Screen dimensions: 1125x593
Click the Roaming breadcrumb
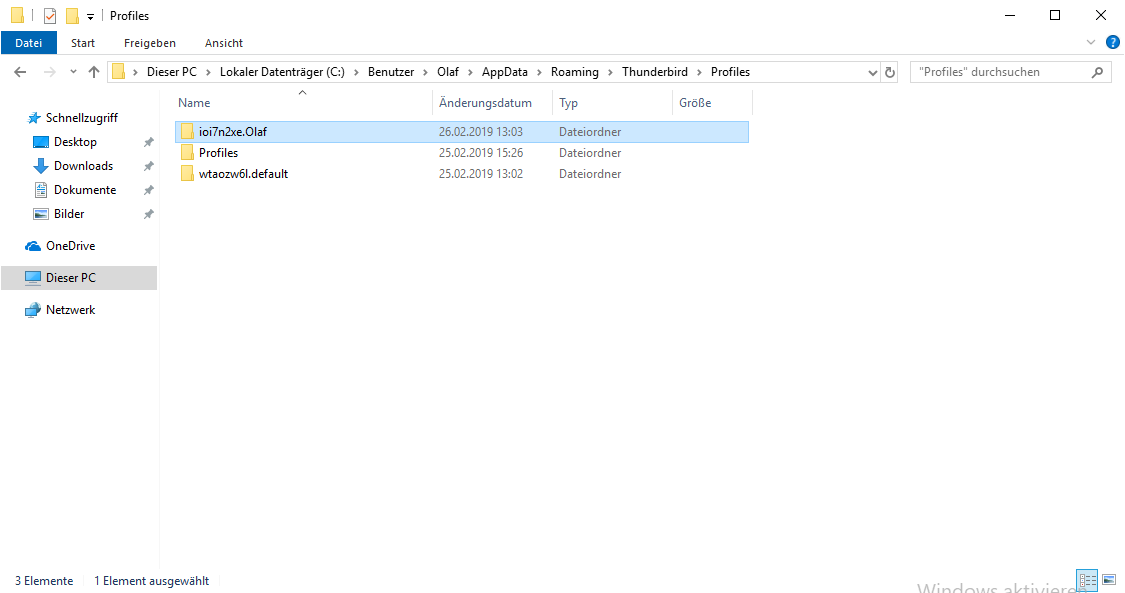[575, 72]
